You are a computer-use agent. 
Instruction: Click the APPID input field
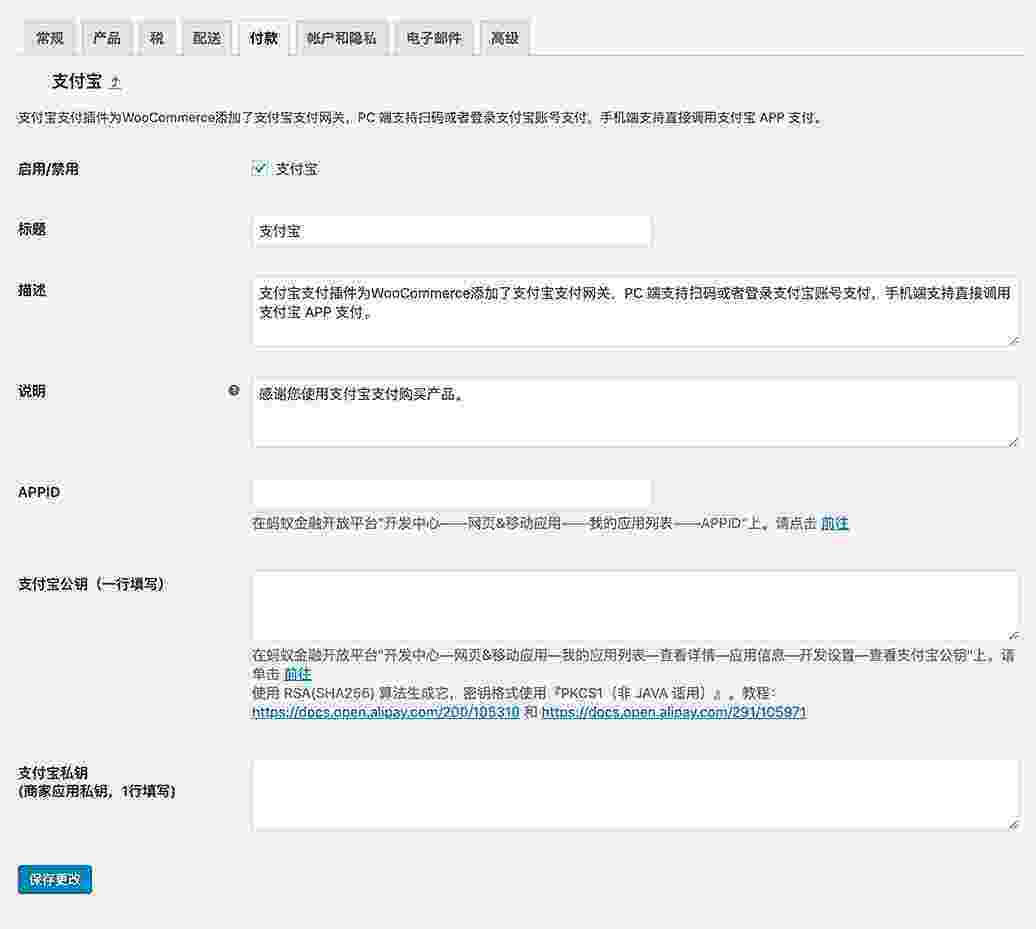point(452,493)
